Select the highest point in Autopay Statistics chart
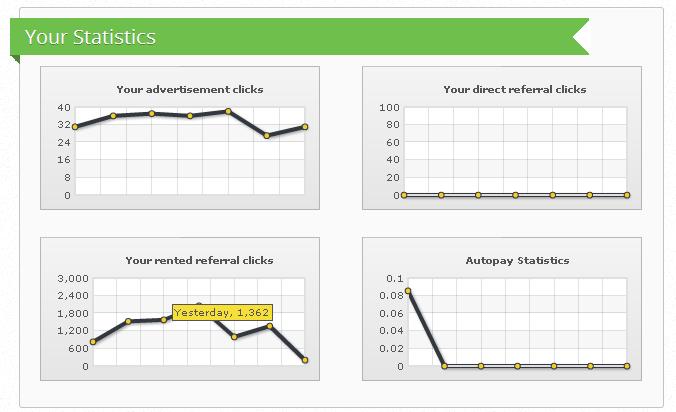676x412 pixels. [408, 291]
